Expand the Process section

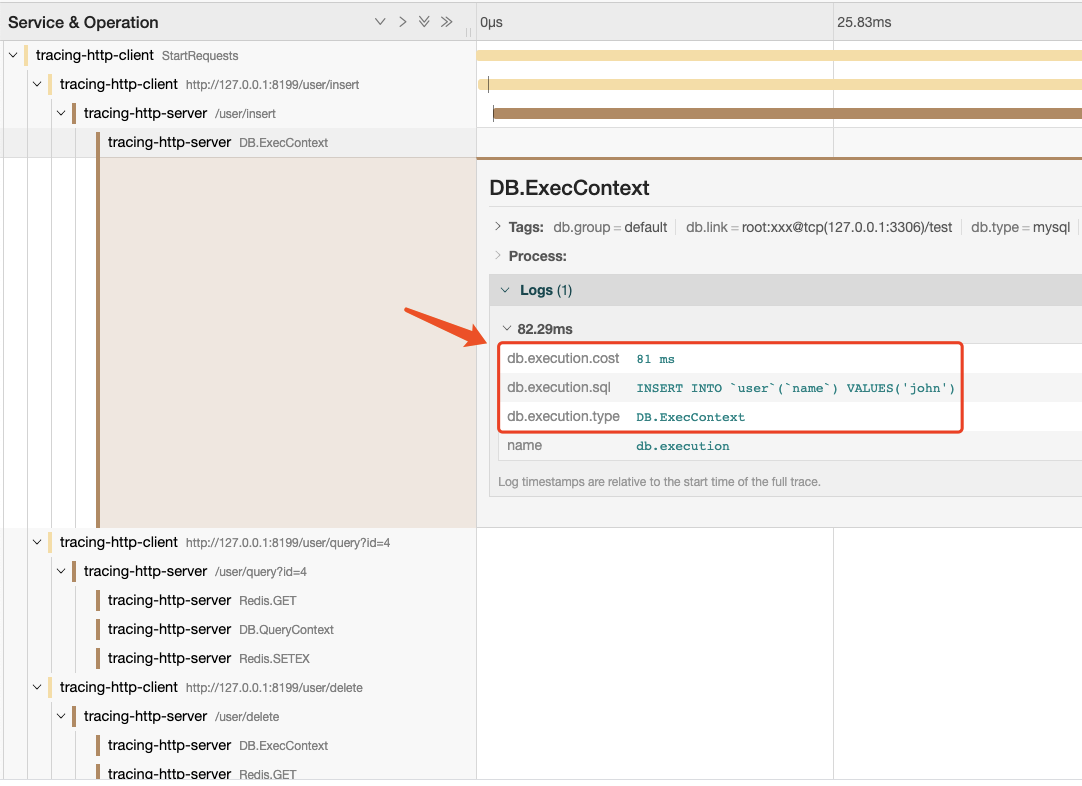click(498, 256)
